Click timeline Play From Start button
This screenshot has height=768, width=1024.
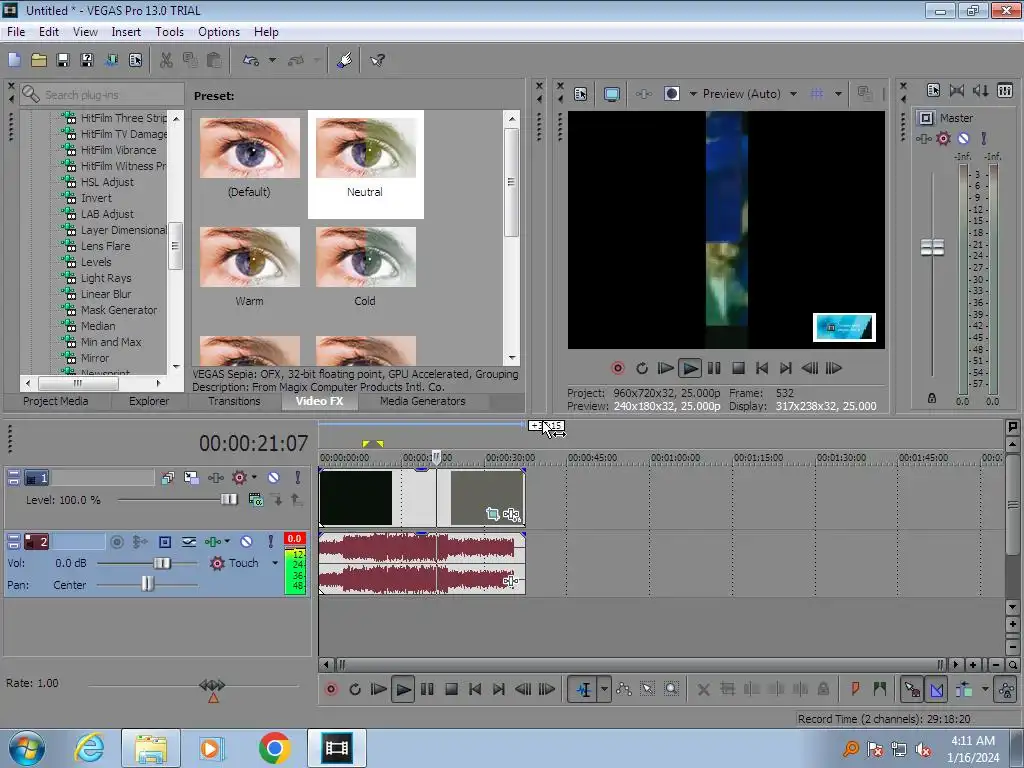click(378, 689)
